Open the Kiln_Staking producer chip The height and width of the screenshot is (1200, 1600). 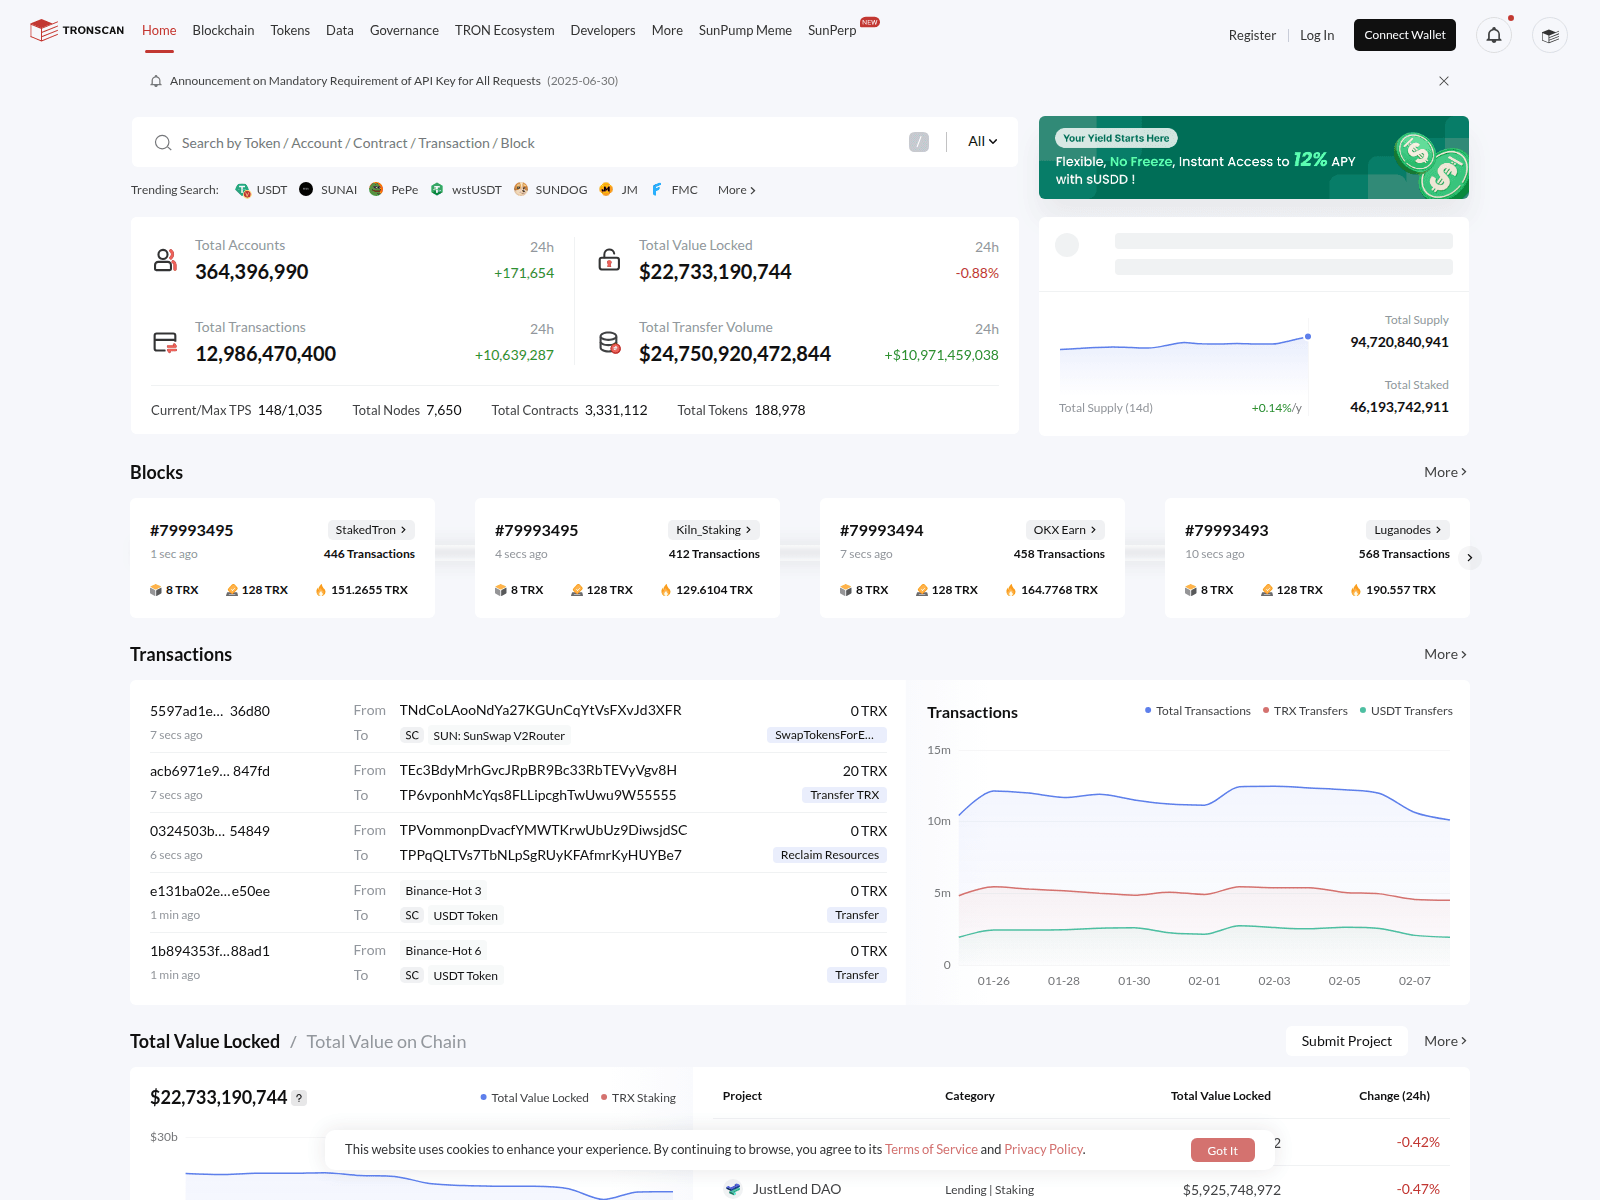coord(714,530)
